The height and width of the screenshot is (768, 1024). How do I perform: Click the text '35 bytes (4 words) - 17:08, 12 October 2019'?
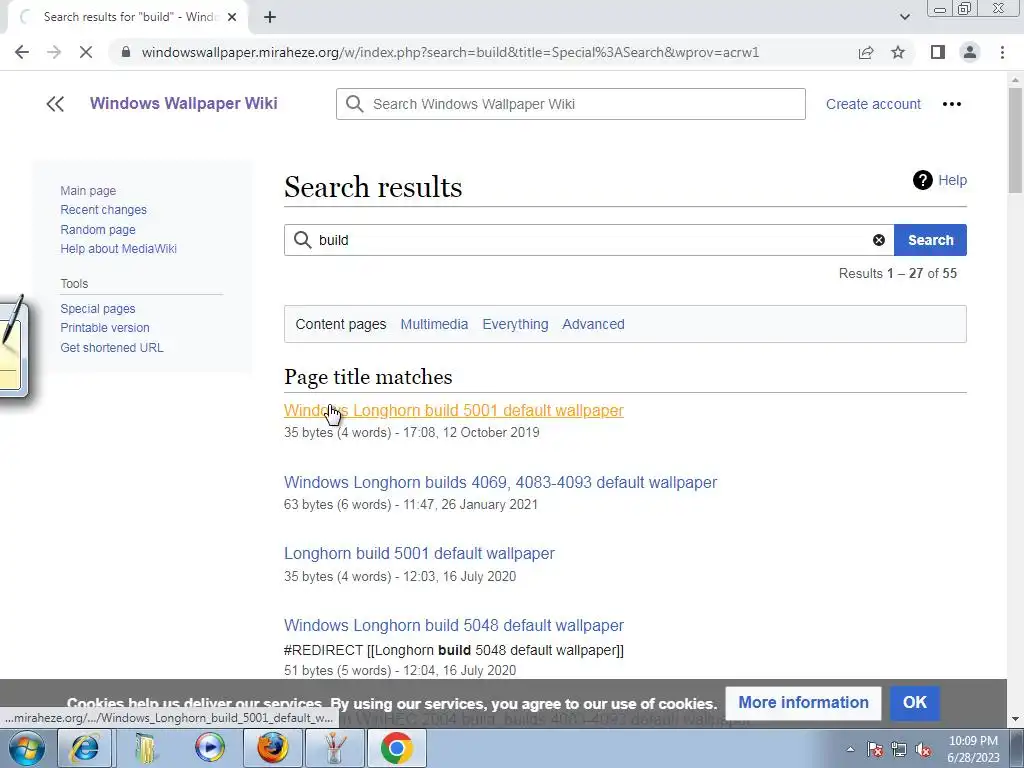click(x=411, y=432)
